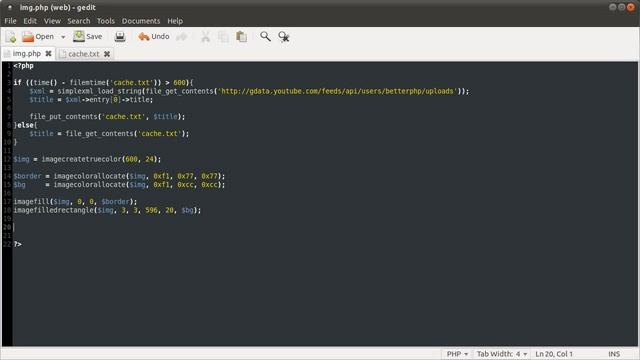Close the cache.txt tab
The image size is (640, 360).
click(x=107, y=54)
